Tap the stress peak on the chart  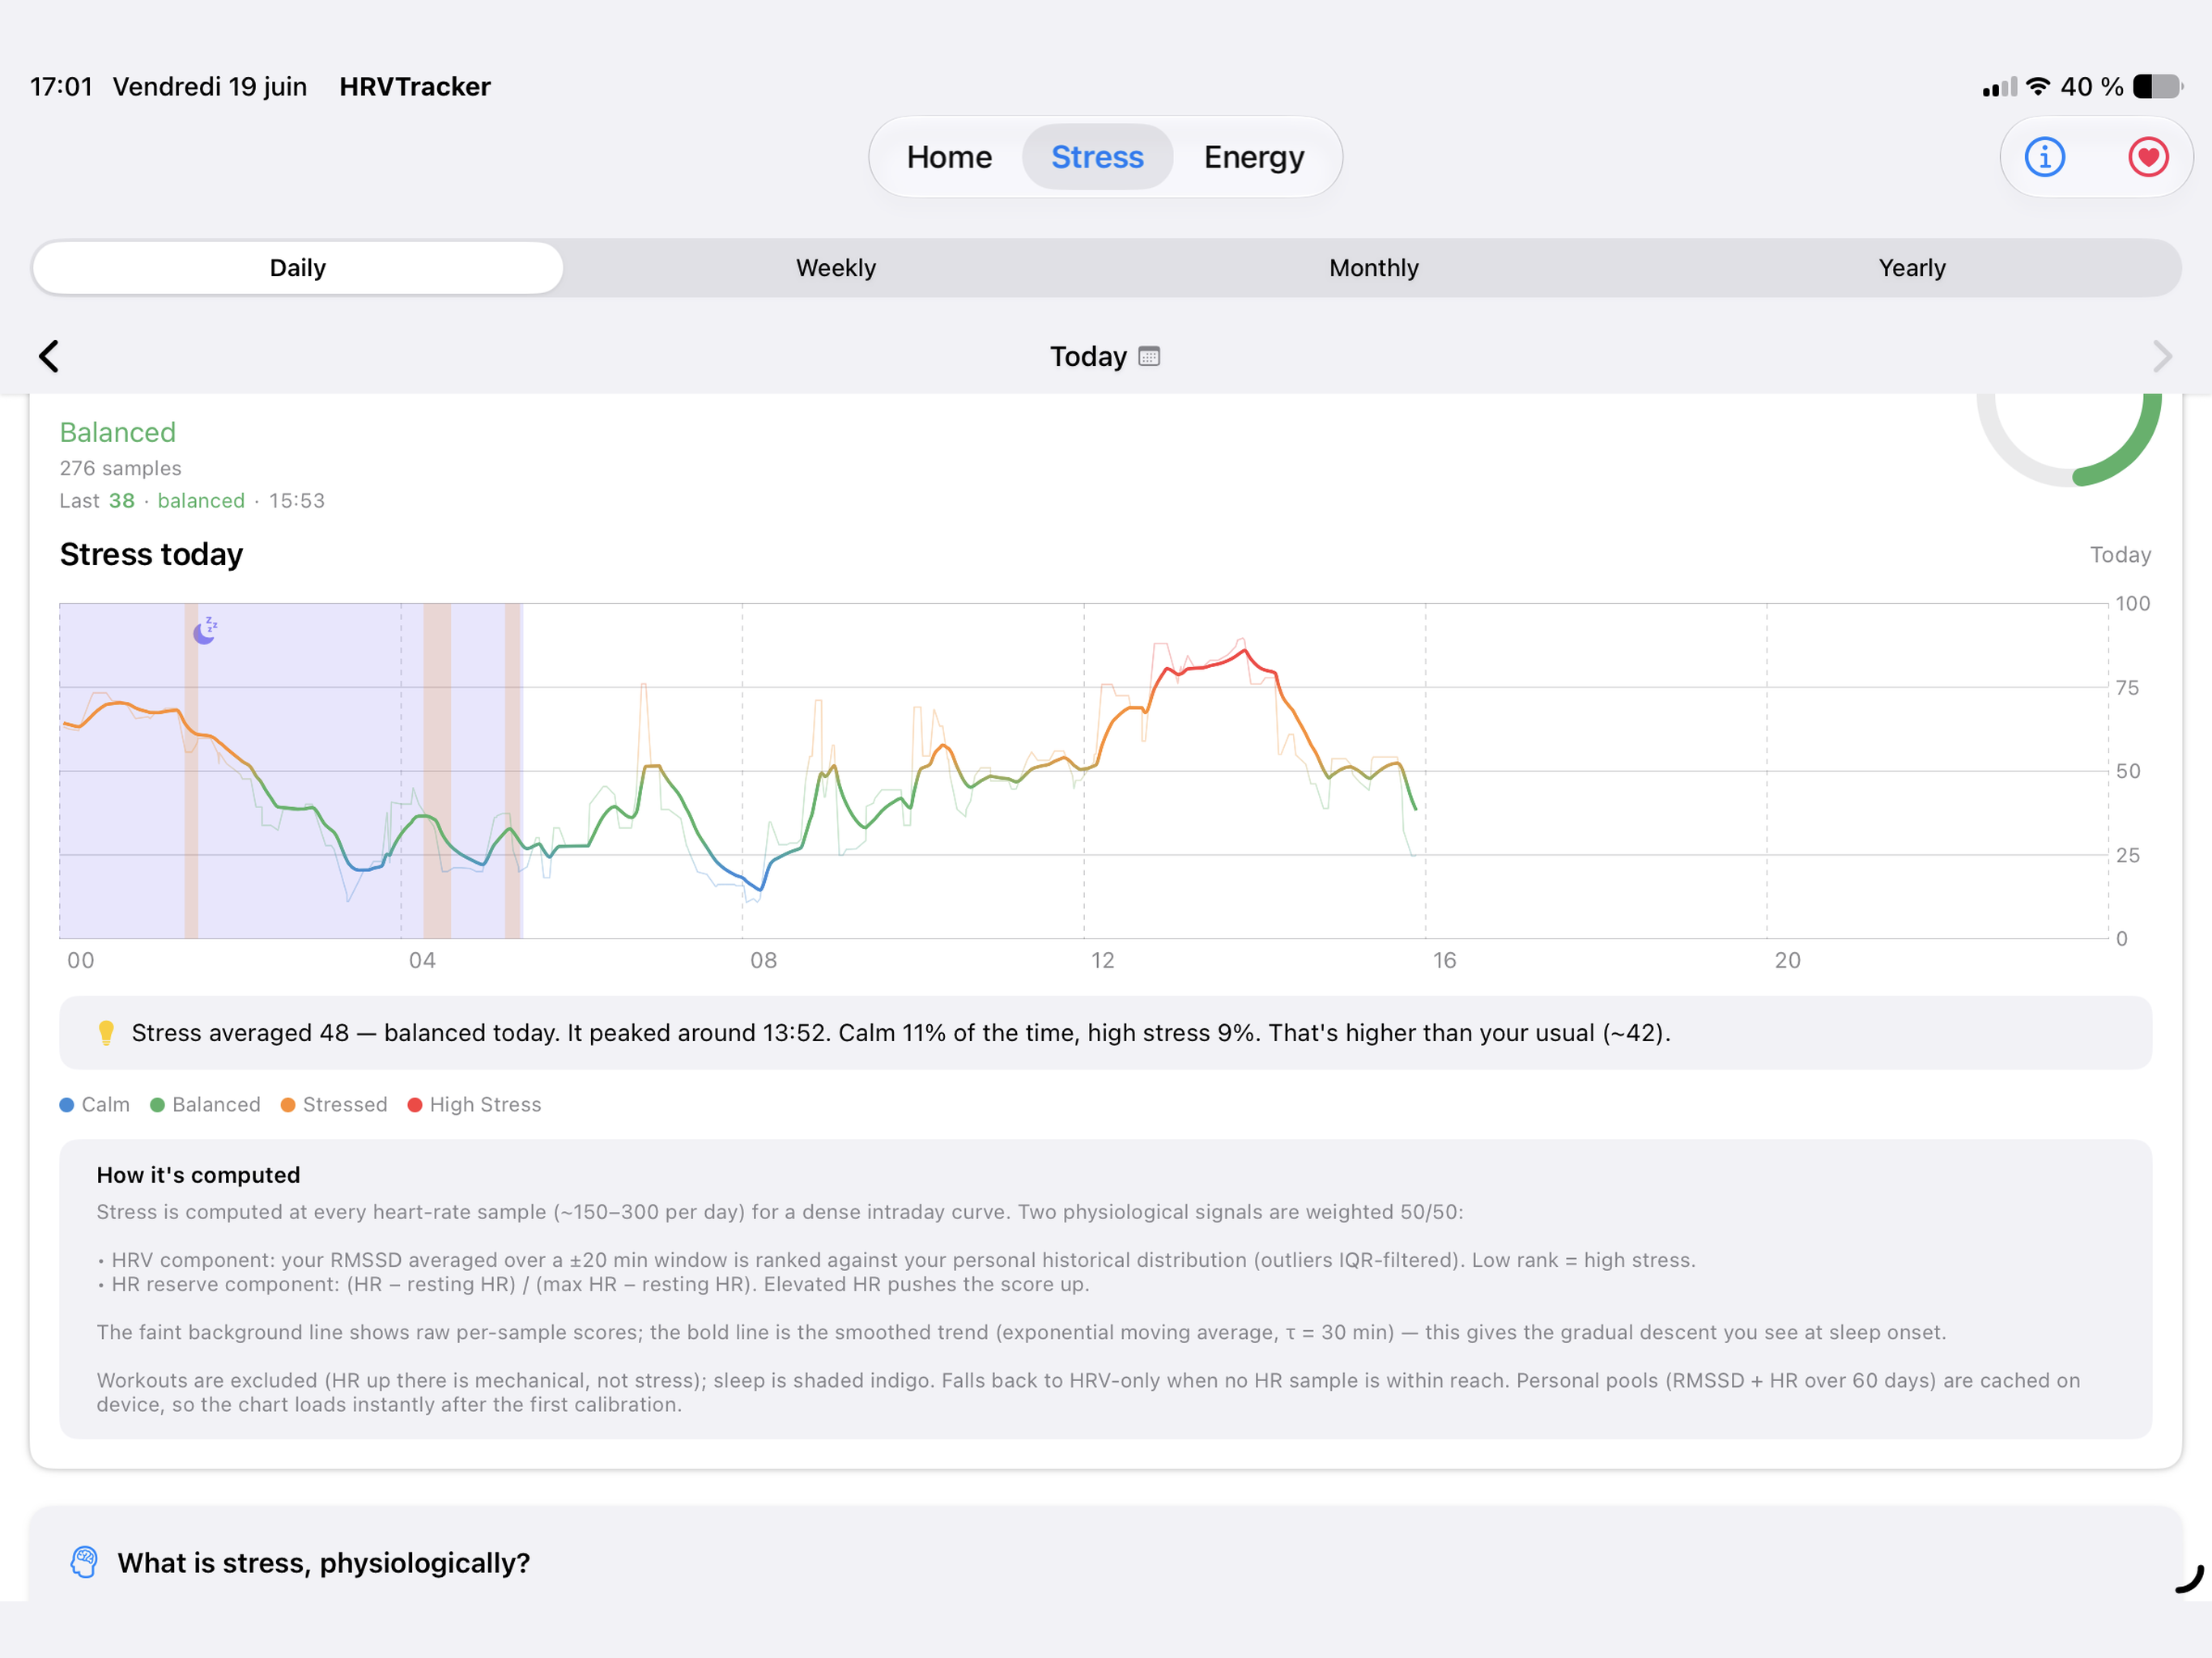[1244, 651]
